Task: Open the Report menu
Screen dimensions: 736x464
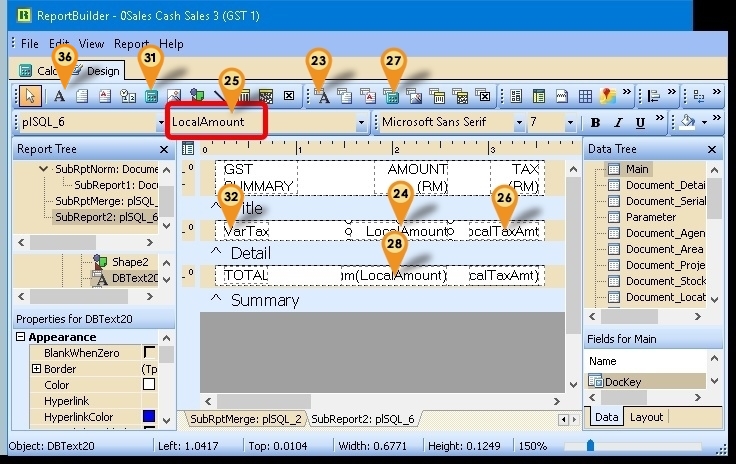Action: 131,44
